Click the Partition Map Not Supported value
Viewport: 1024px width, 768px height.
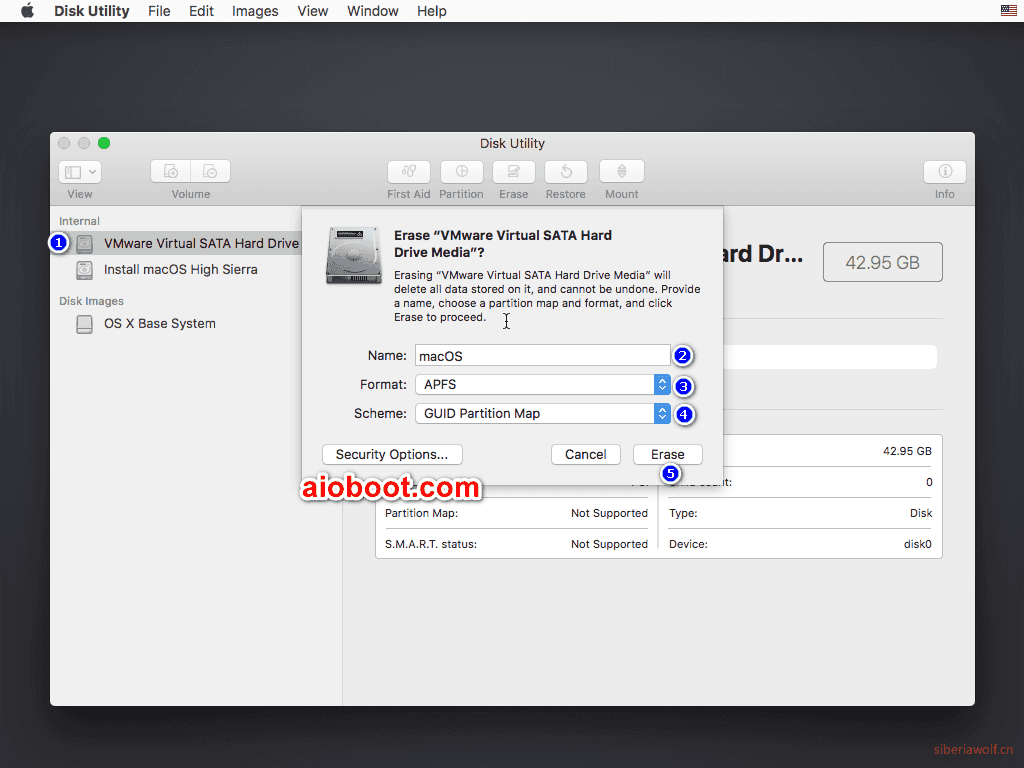609,513
